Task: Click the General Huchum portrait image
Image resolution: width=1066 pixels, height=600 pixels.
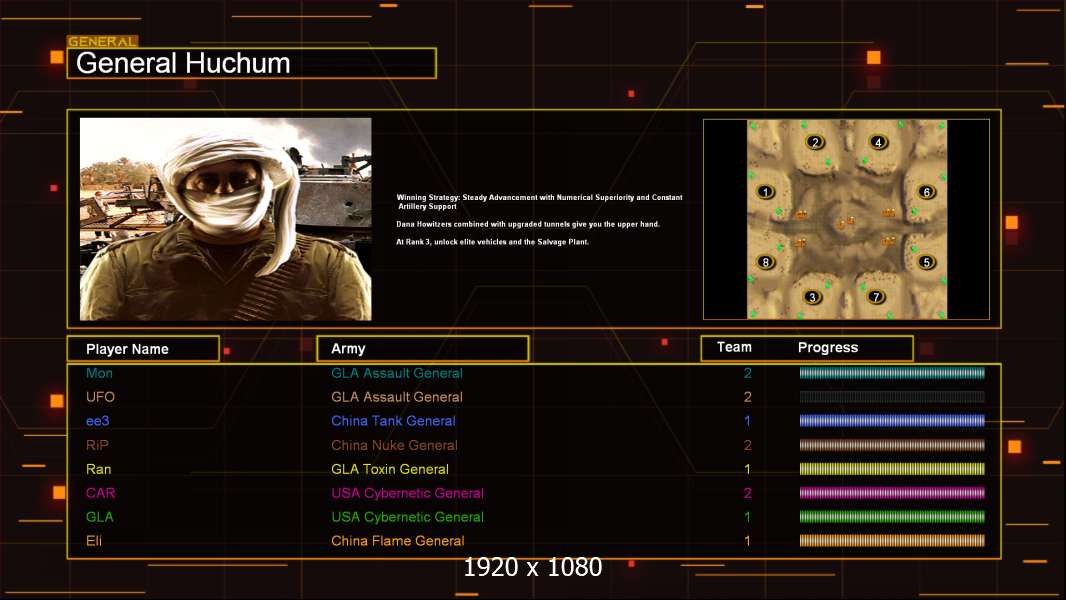Action: tap(226, 219)
